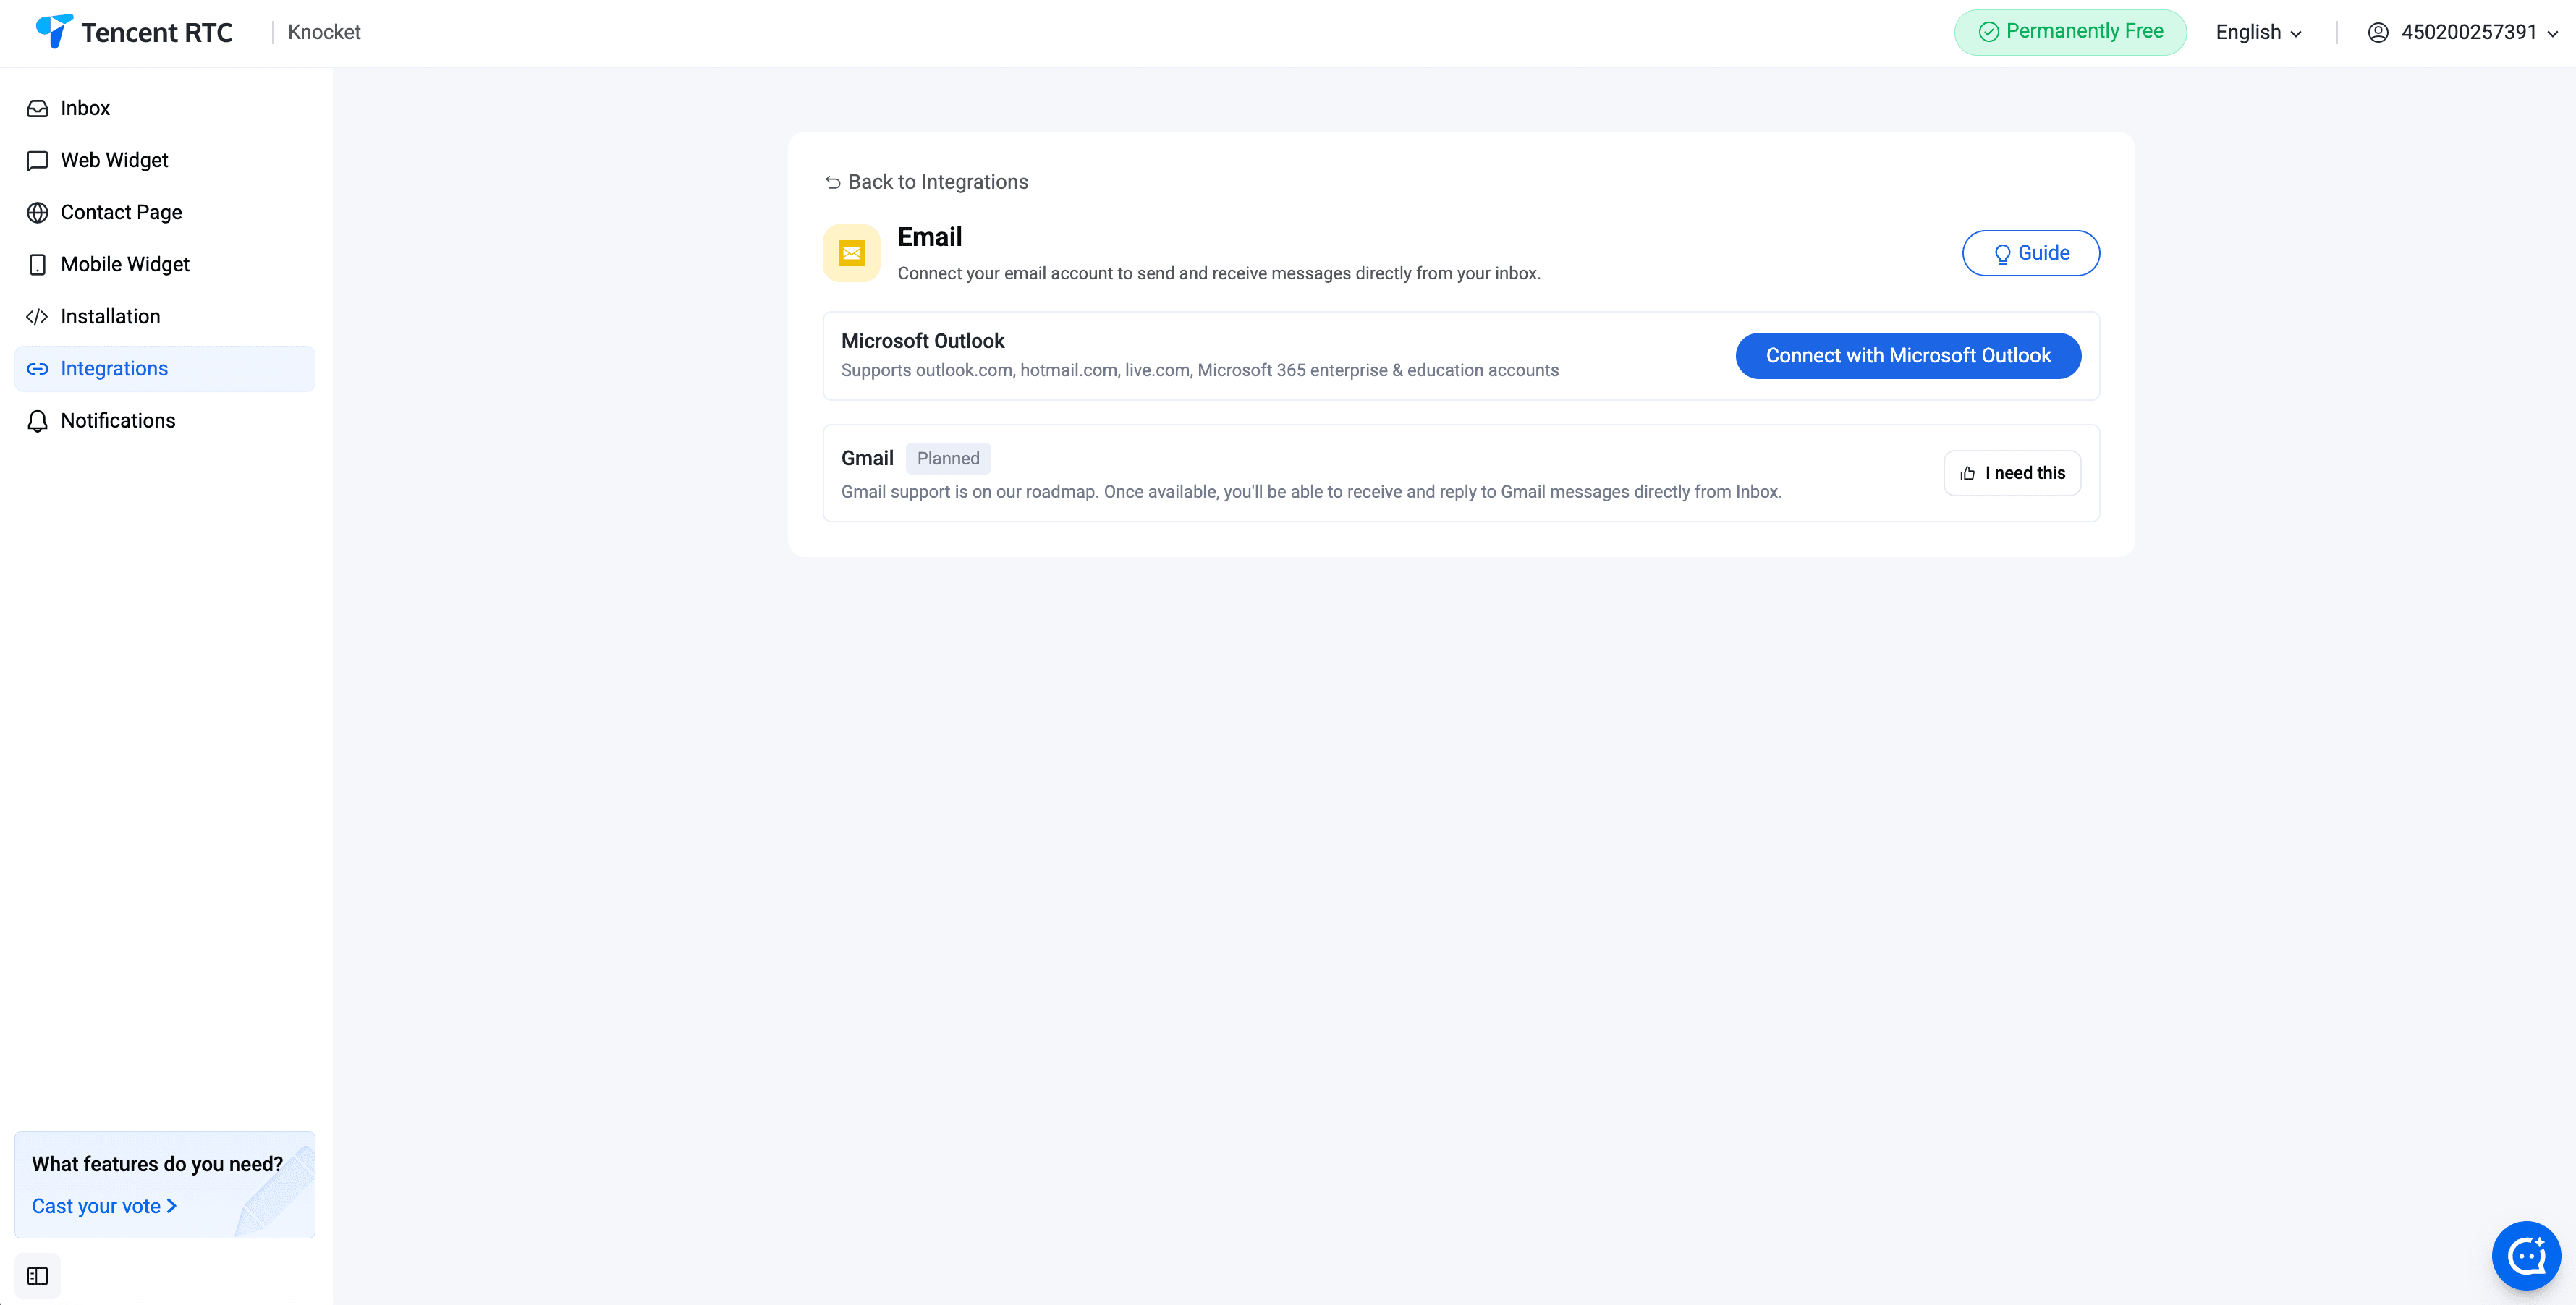Click the Contact Page globe icon
2576x1305 pixels.
coord(37,212)
